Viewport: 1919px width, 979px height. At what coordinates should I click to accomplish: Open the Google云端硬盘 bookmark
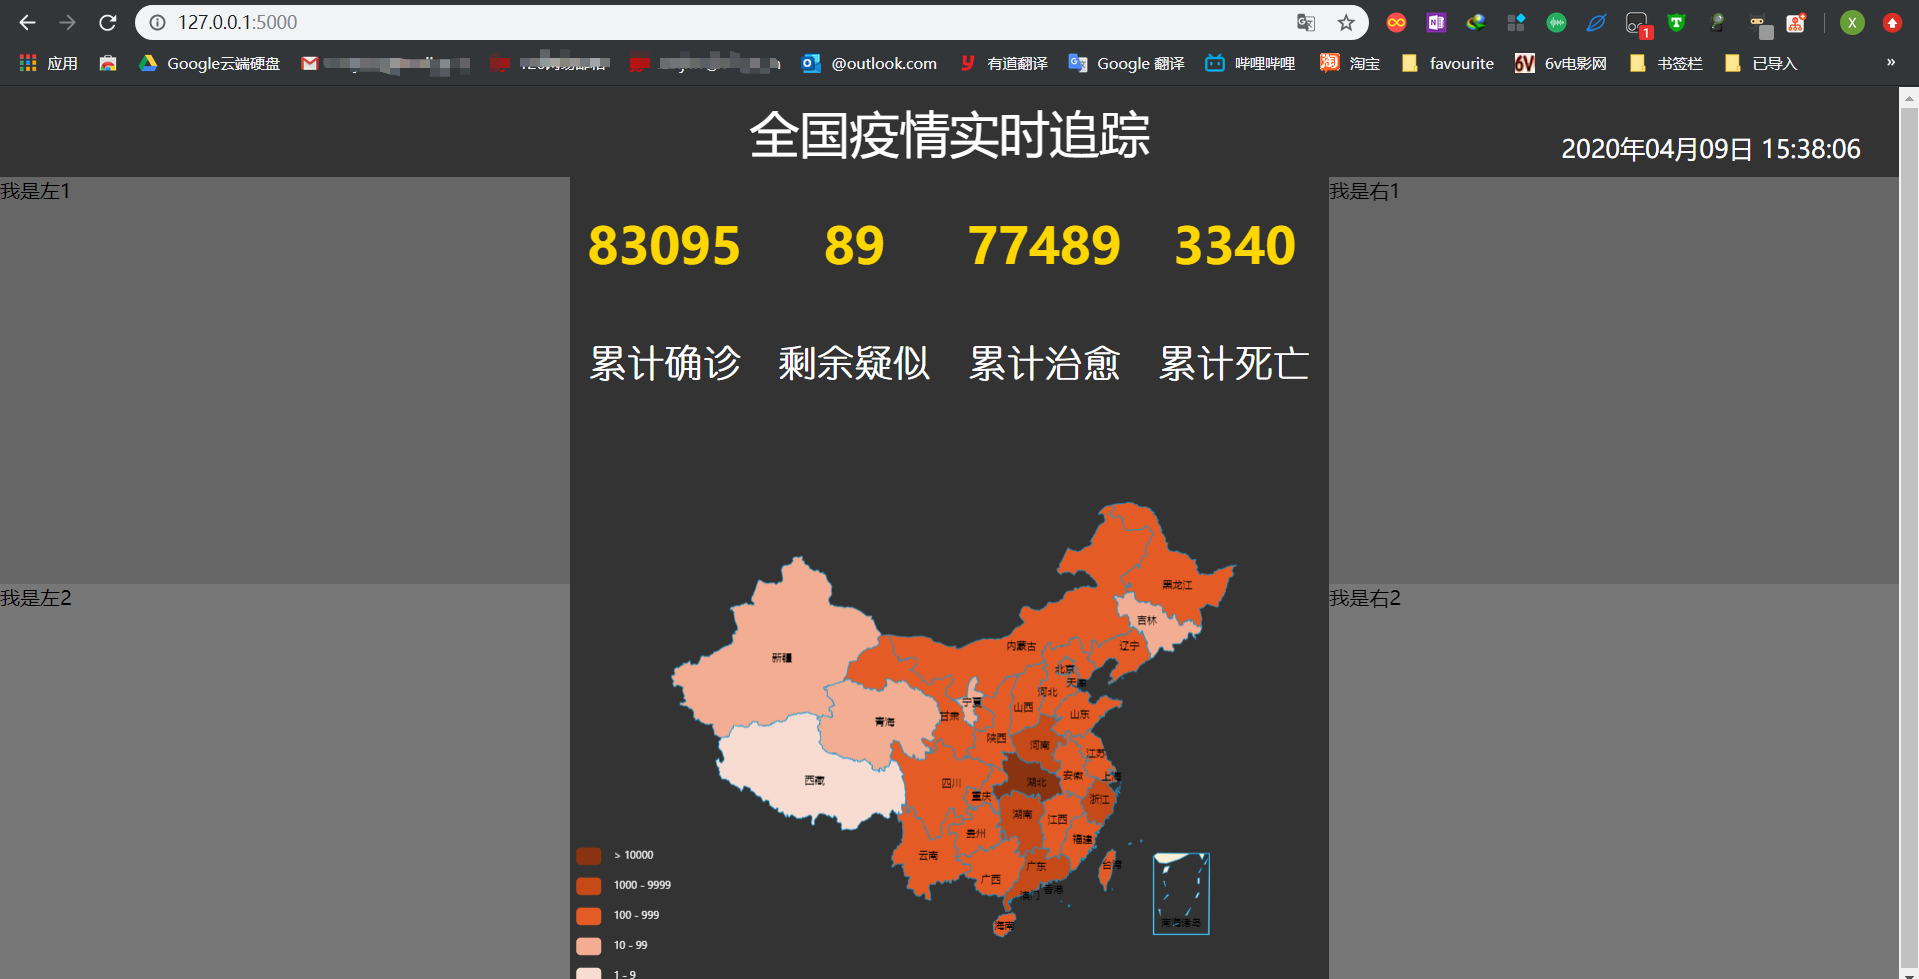click(x=209, y=63)
